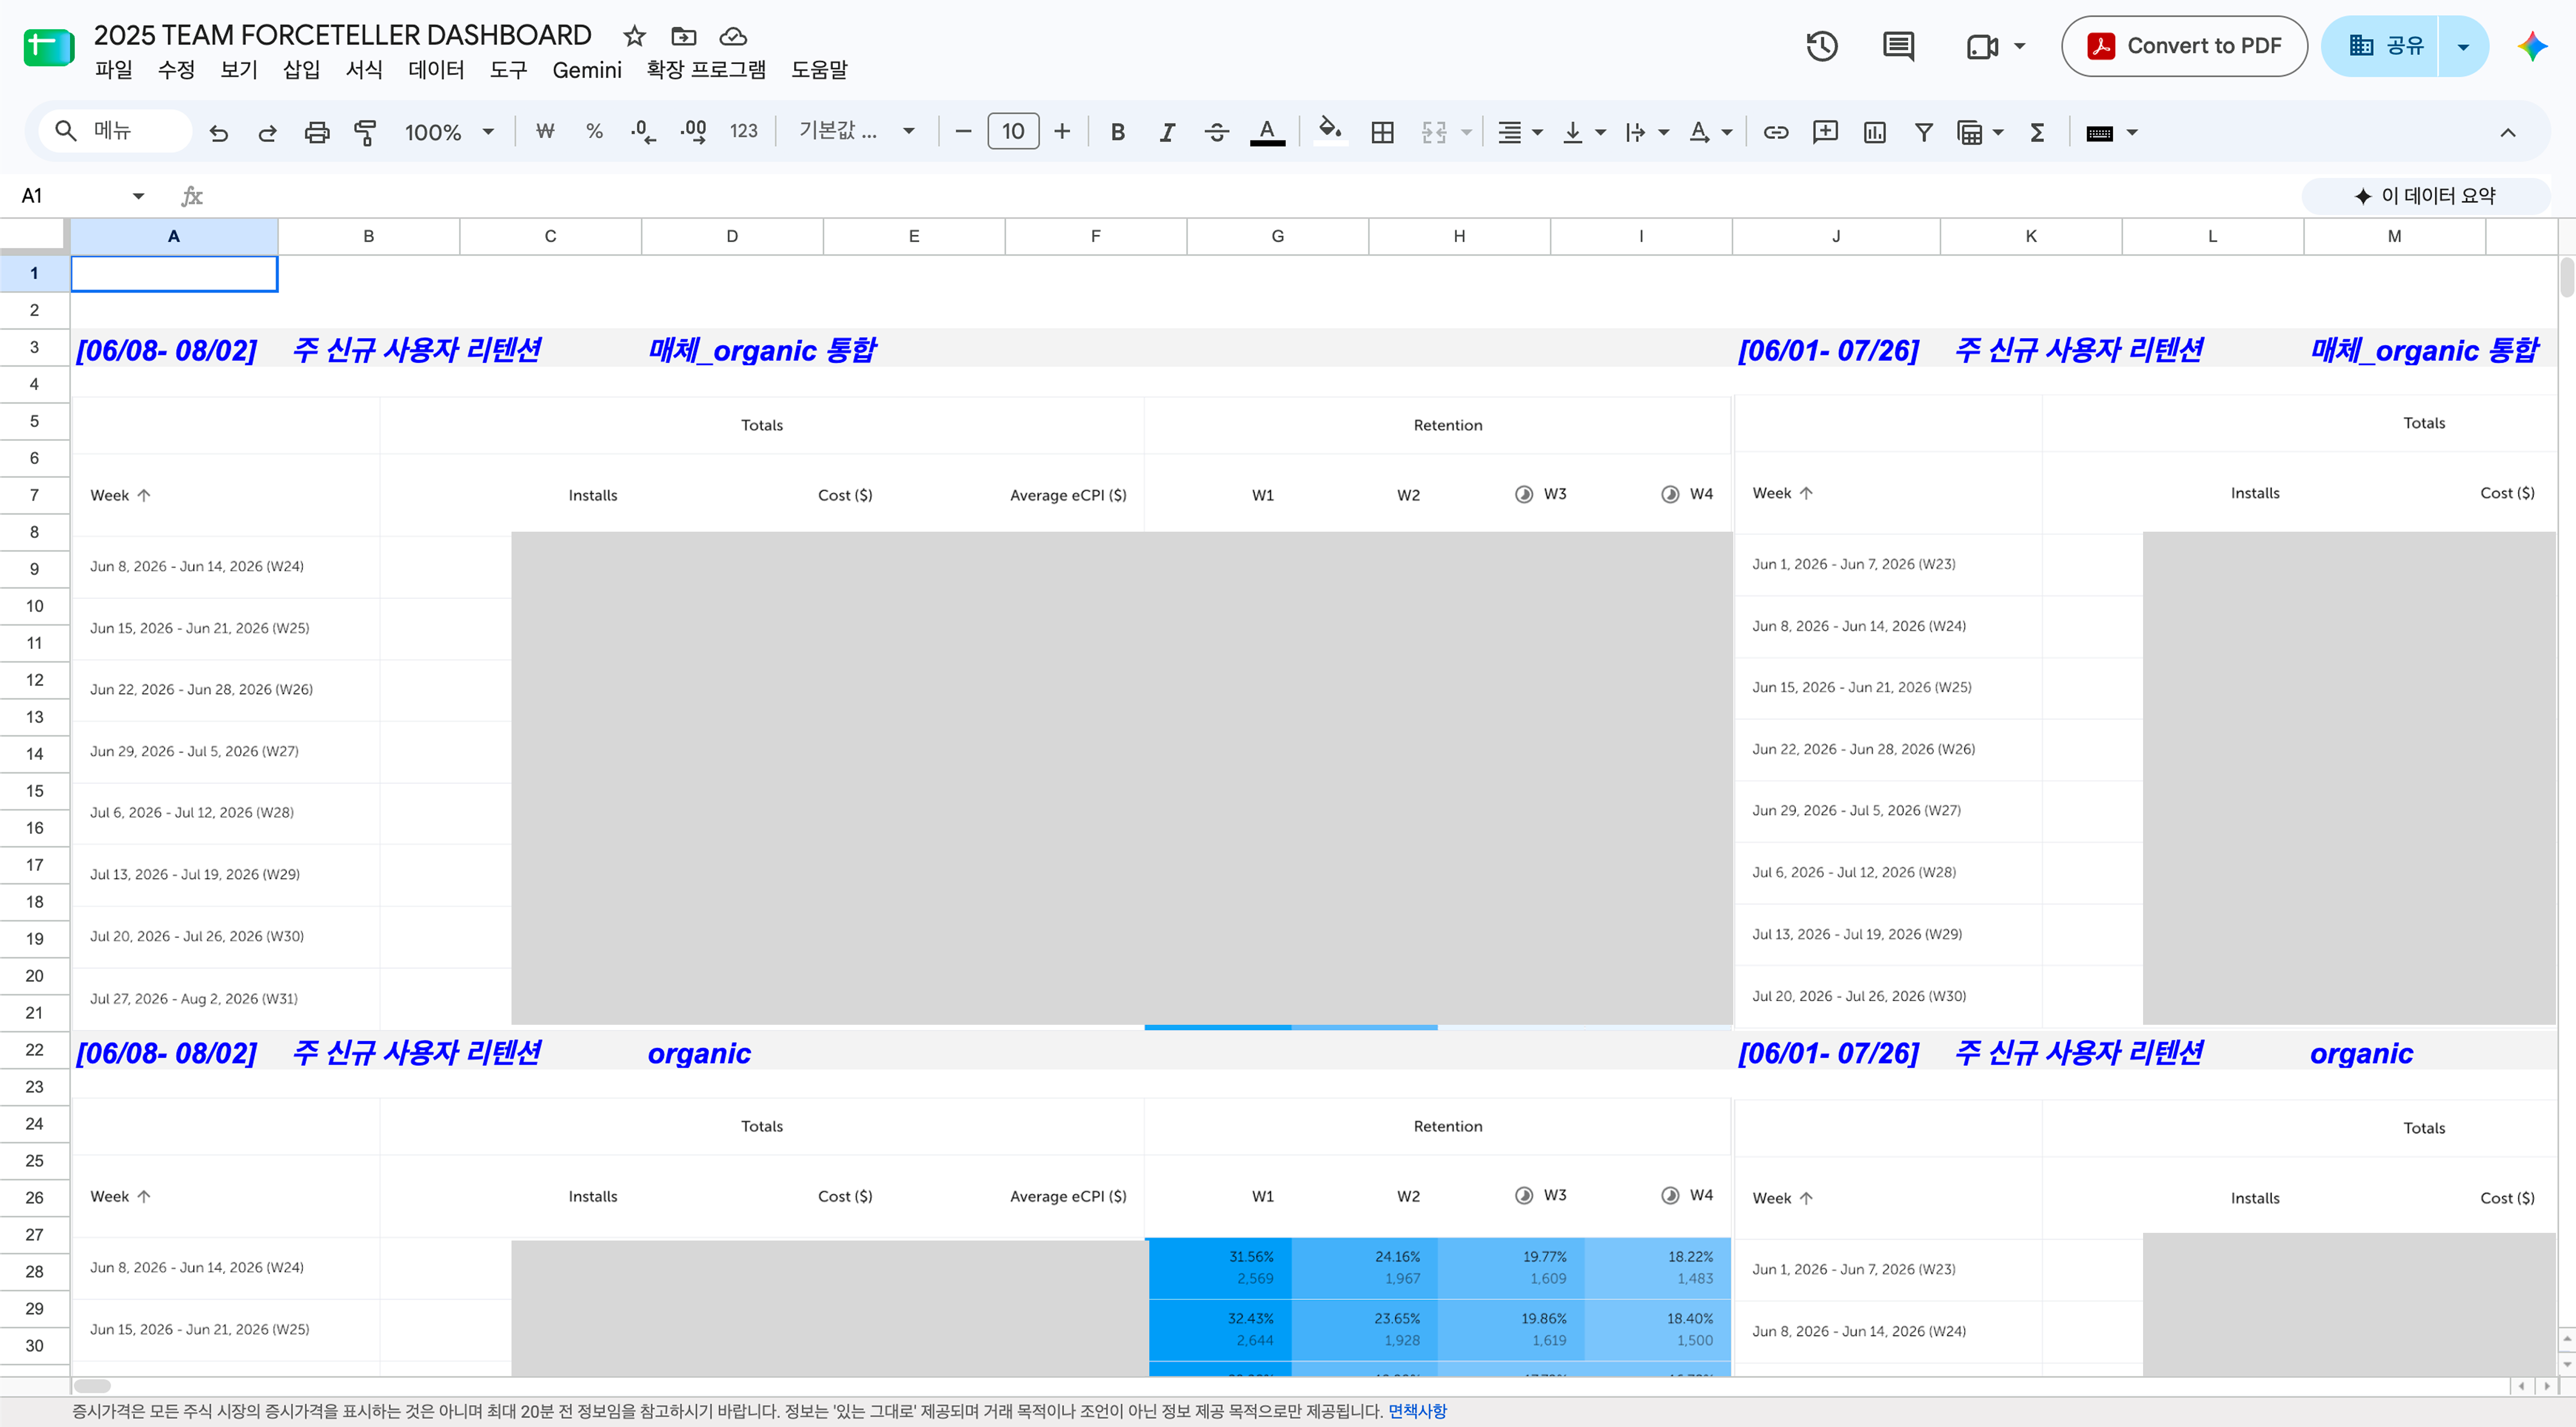Open the 파일 menu
The image size is (2576, 1427).
113,69
